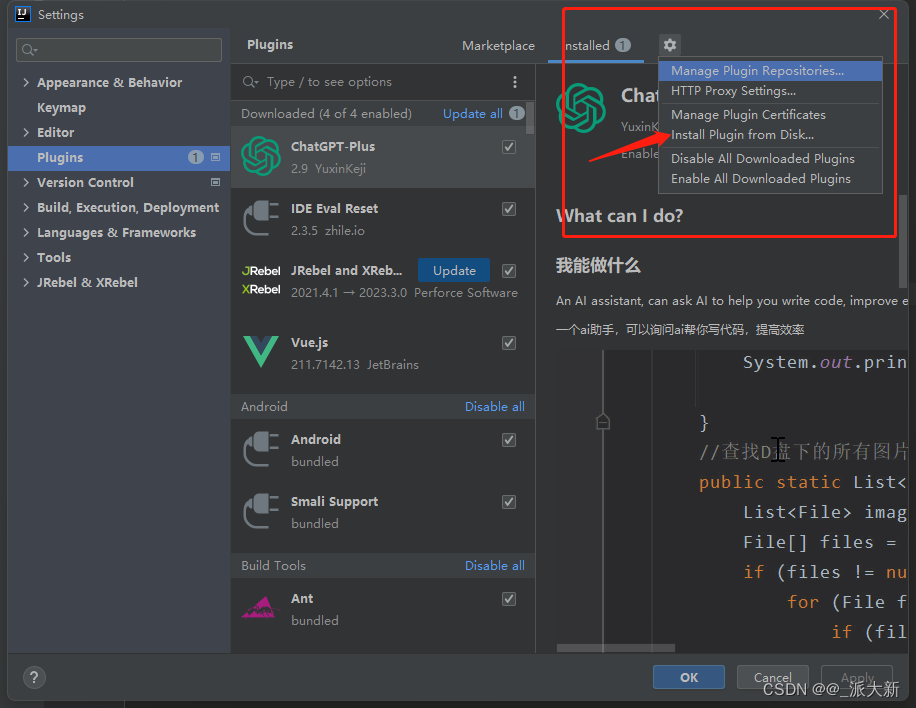Toggle the Ant plugin checkbox
Viewport: 916px width, 708px height.
click(509, 599)
